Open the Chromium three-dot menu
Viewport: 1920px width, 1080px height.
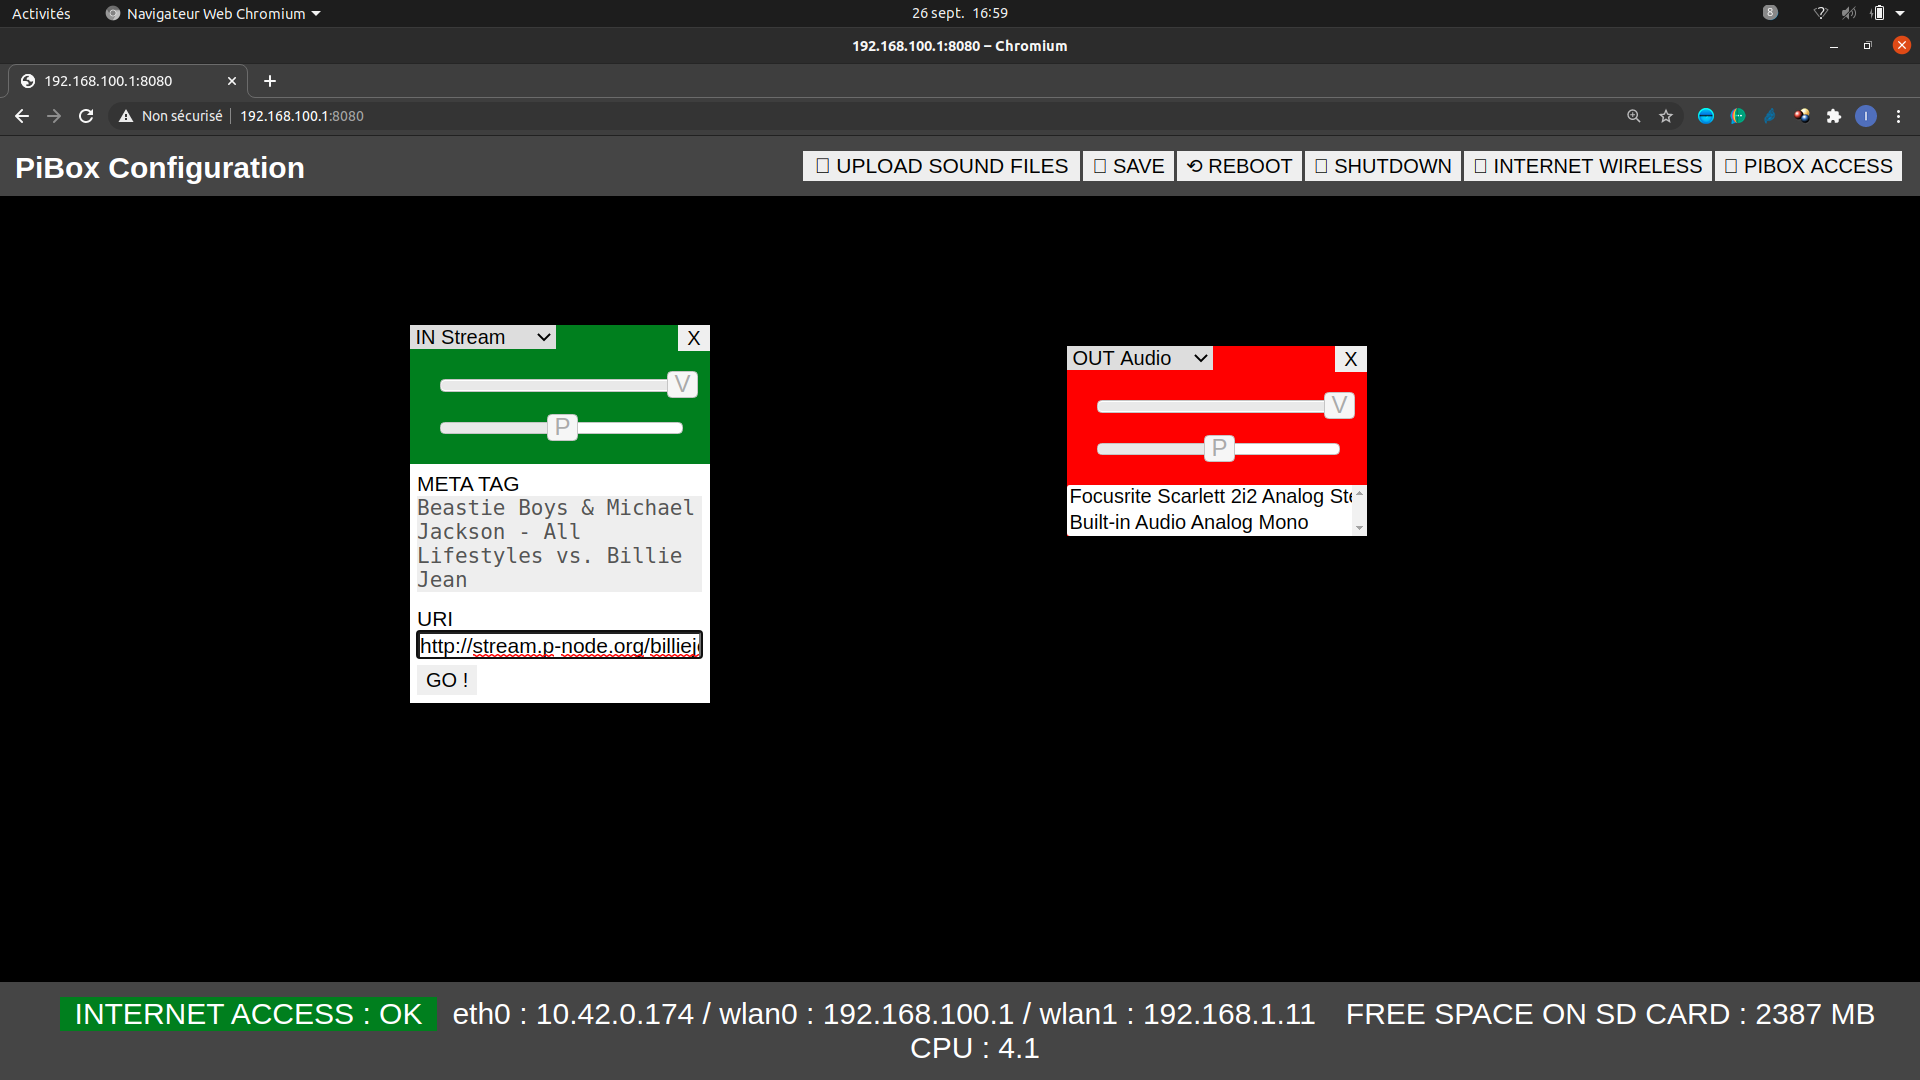coord(1898,116)
